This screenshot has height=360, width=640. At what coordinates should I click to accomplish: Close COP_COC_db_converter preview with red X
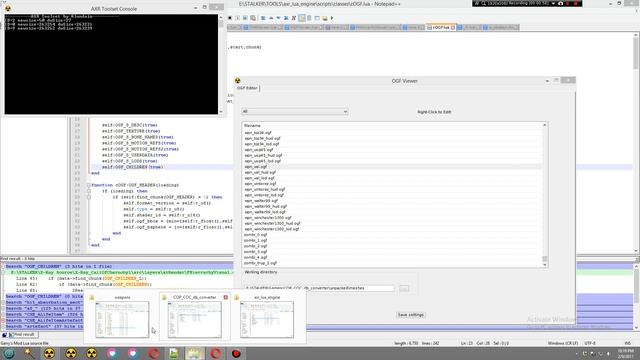225,297
